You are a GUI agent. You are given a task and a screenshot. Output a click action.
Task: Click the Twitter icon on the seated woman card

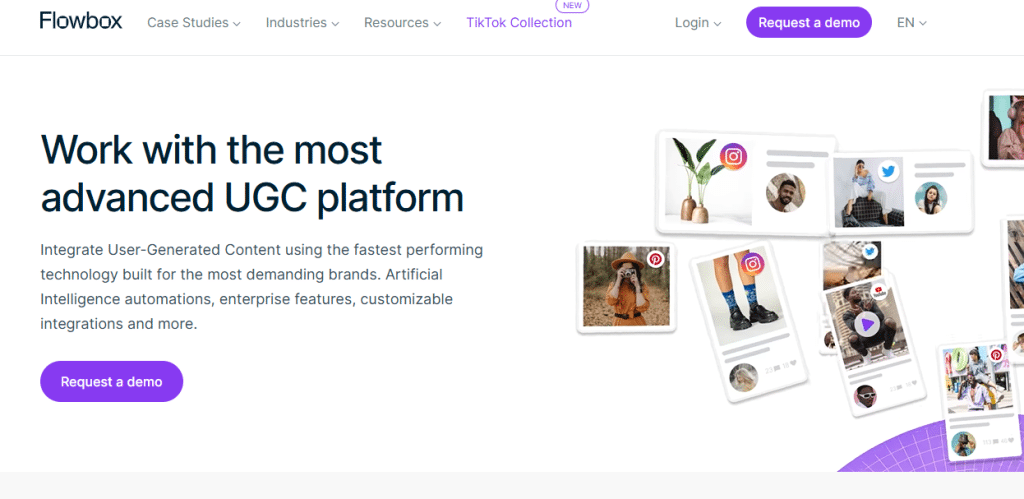(887, 171)
